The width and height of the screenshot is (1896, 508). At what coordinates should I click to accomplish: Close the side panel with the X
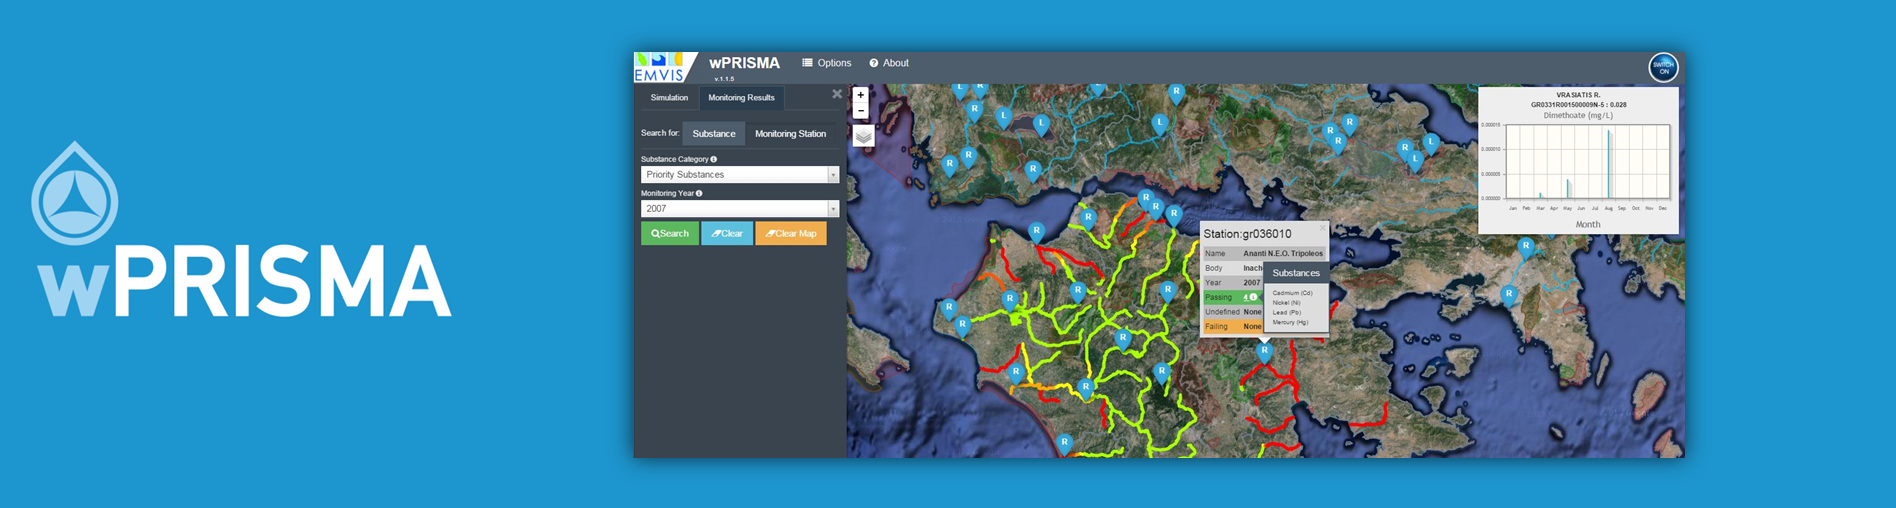pos(837,94)
